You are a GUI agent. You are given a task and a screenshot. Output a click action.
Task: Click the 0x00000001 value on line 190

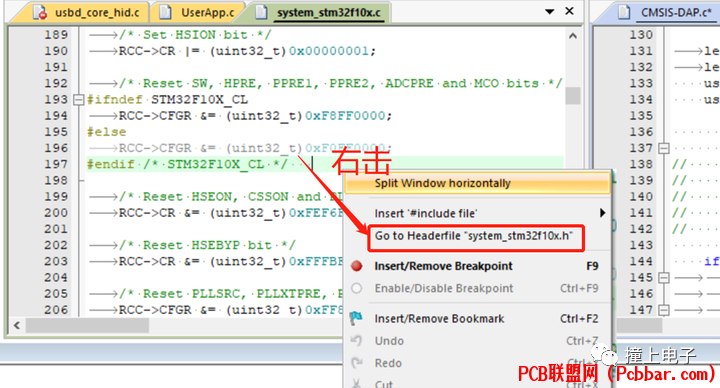click(329, 51)
